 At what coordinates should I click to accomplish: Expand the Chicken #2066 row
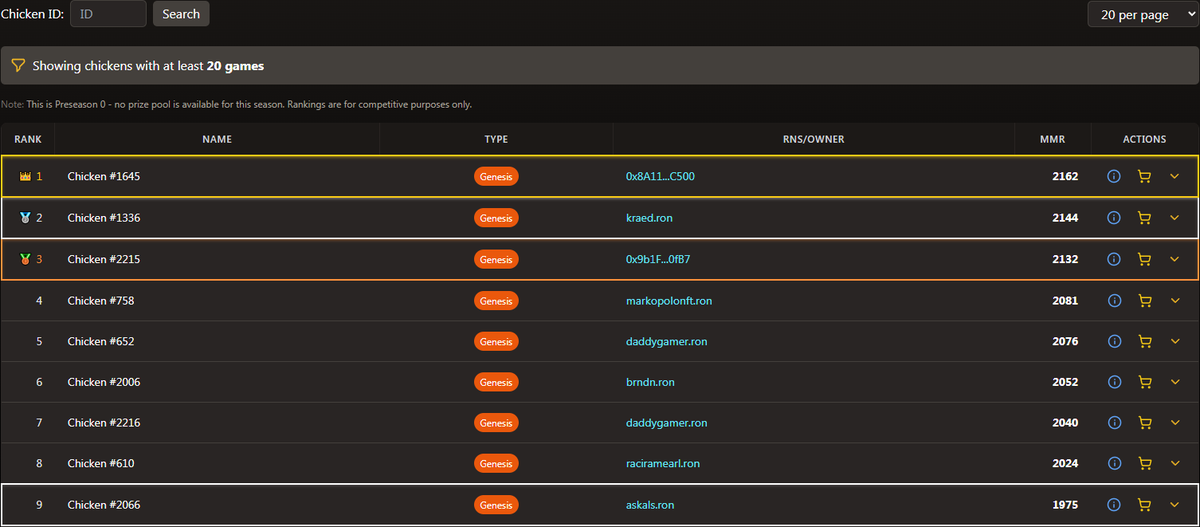click(x=1175, y=505)
